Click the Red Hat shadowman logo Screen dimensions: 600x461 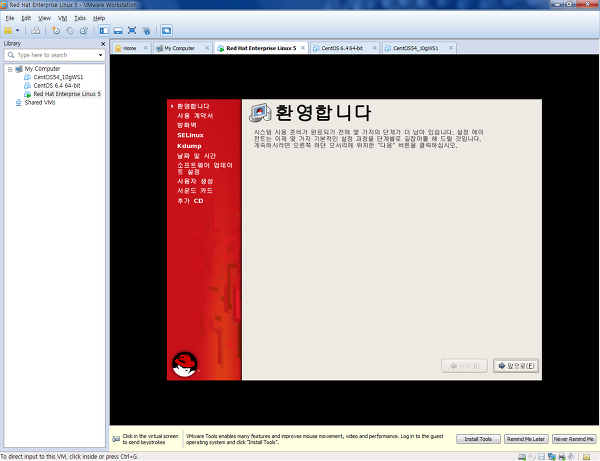[x=185, y=364]
